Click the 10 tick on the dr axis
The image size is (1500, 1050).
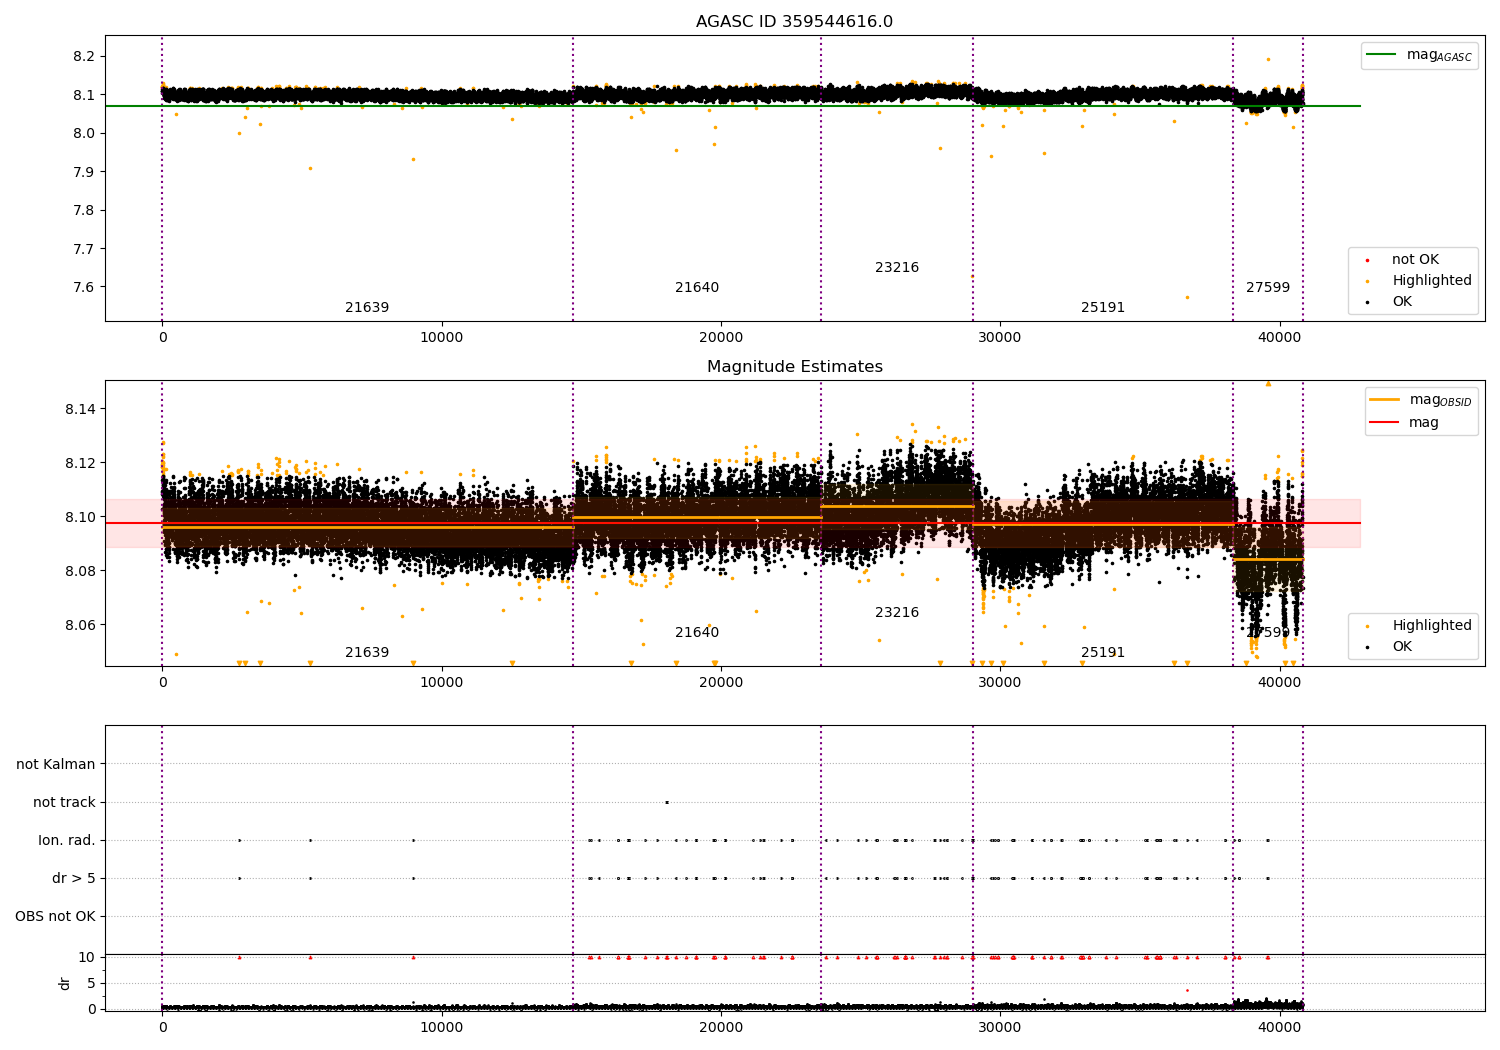click(x=87, y=958)
